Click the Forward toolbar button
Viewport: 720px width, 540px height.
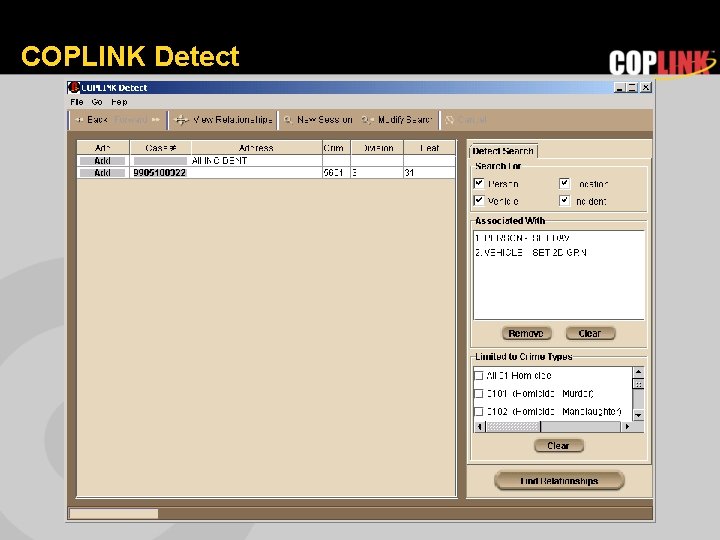(137, 120)
